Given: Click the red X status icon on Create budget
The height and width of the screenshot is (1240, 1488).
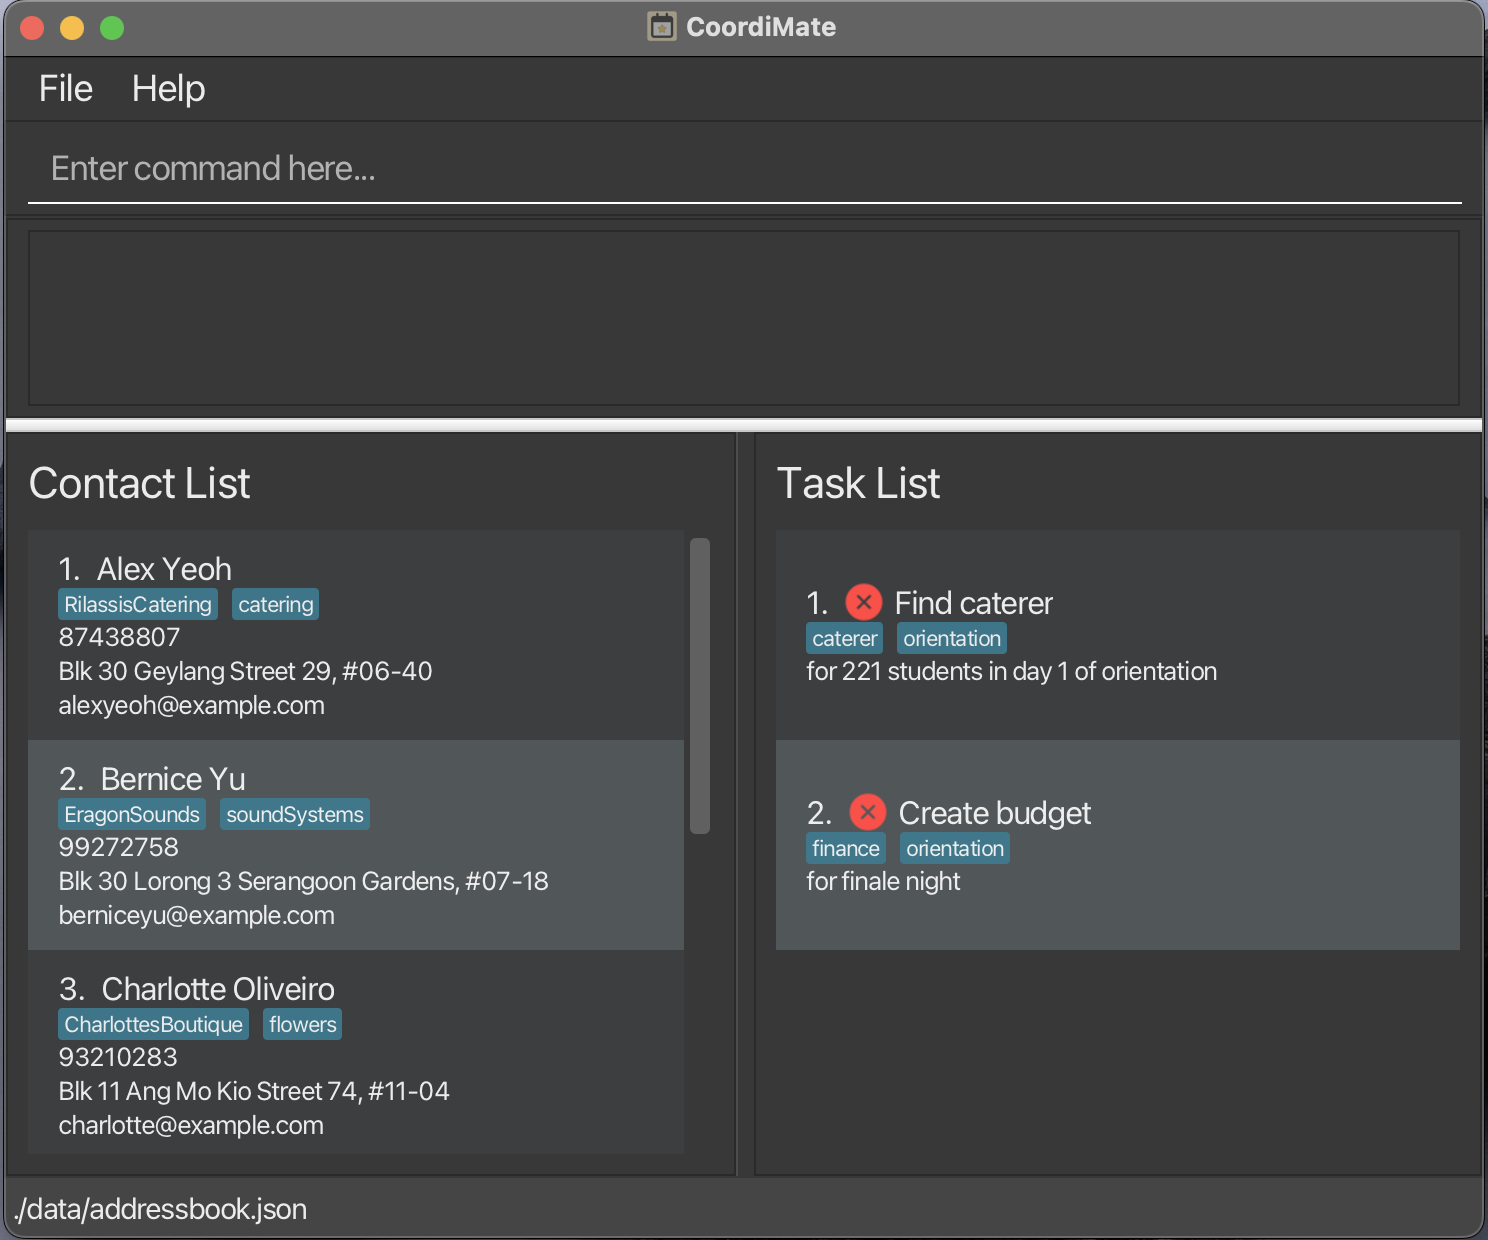Looking at the screenshot, I should (868, 812).
